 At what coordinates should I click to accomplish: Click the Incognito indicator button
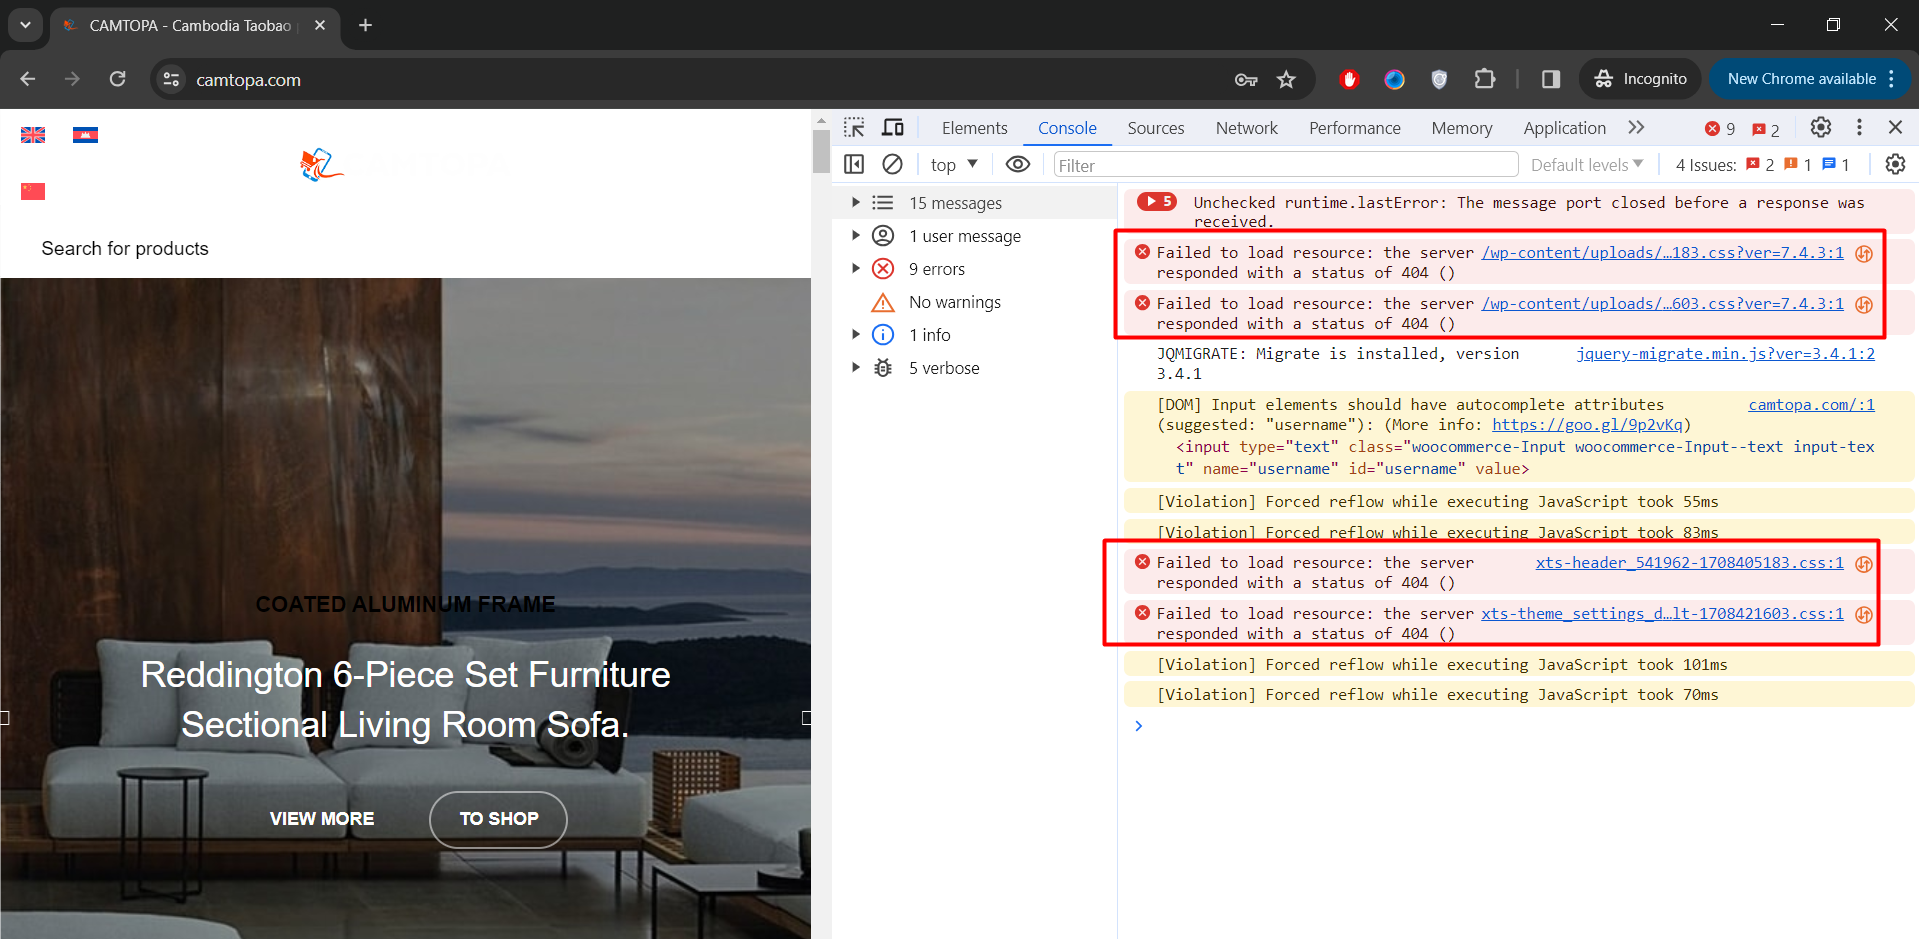(1640, 79)
